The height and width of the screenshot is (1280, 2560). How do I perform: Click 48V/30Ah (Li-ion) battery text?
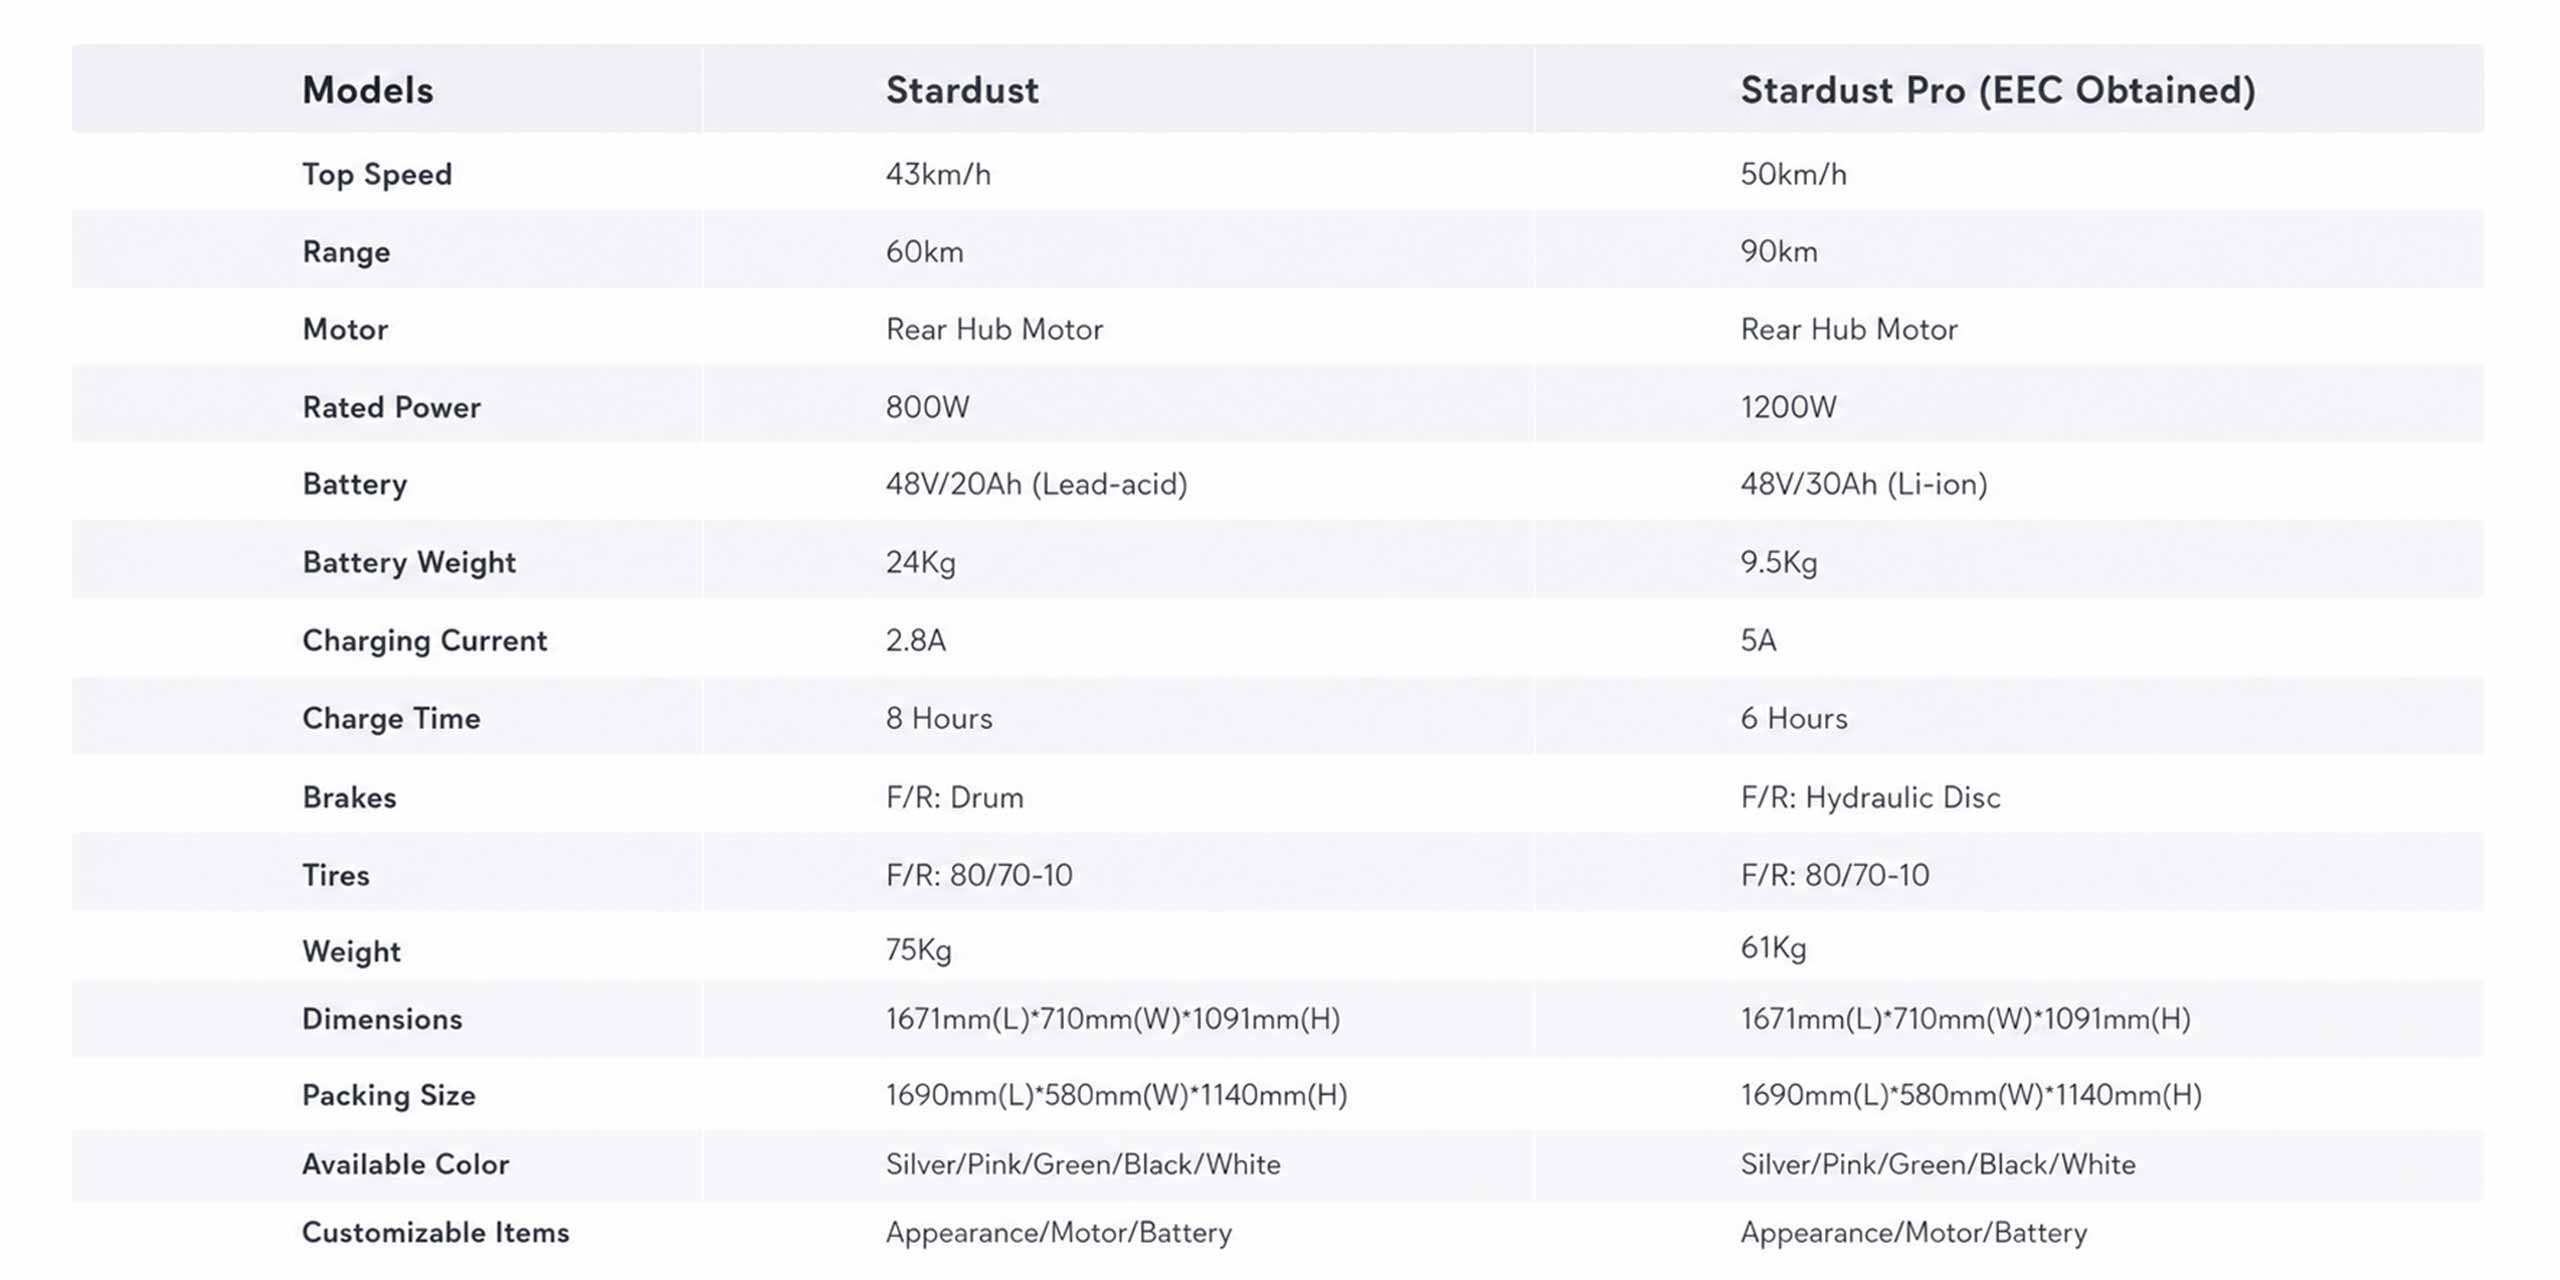click(x=1864, y=484)
